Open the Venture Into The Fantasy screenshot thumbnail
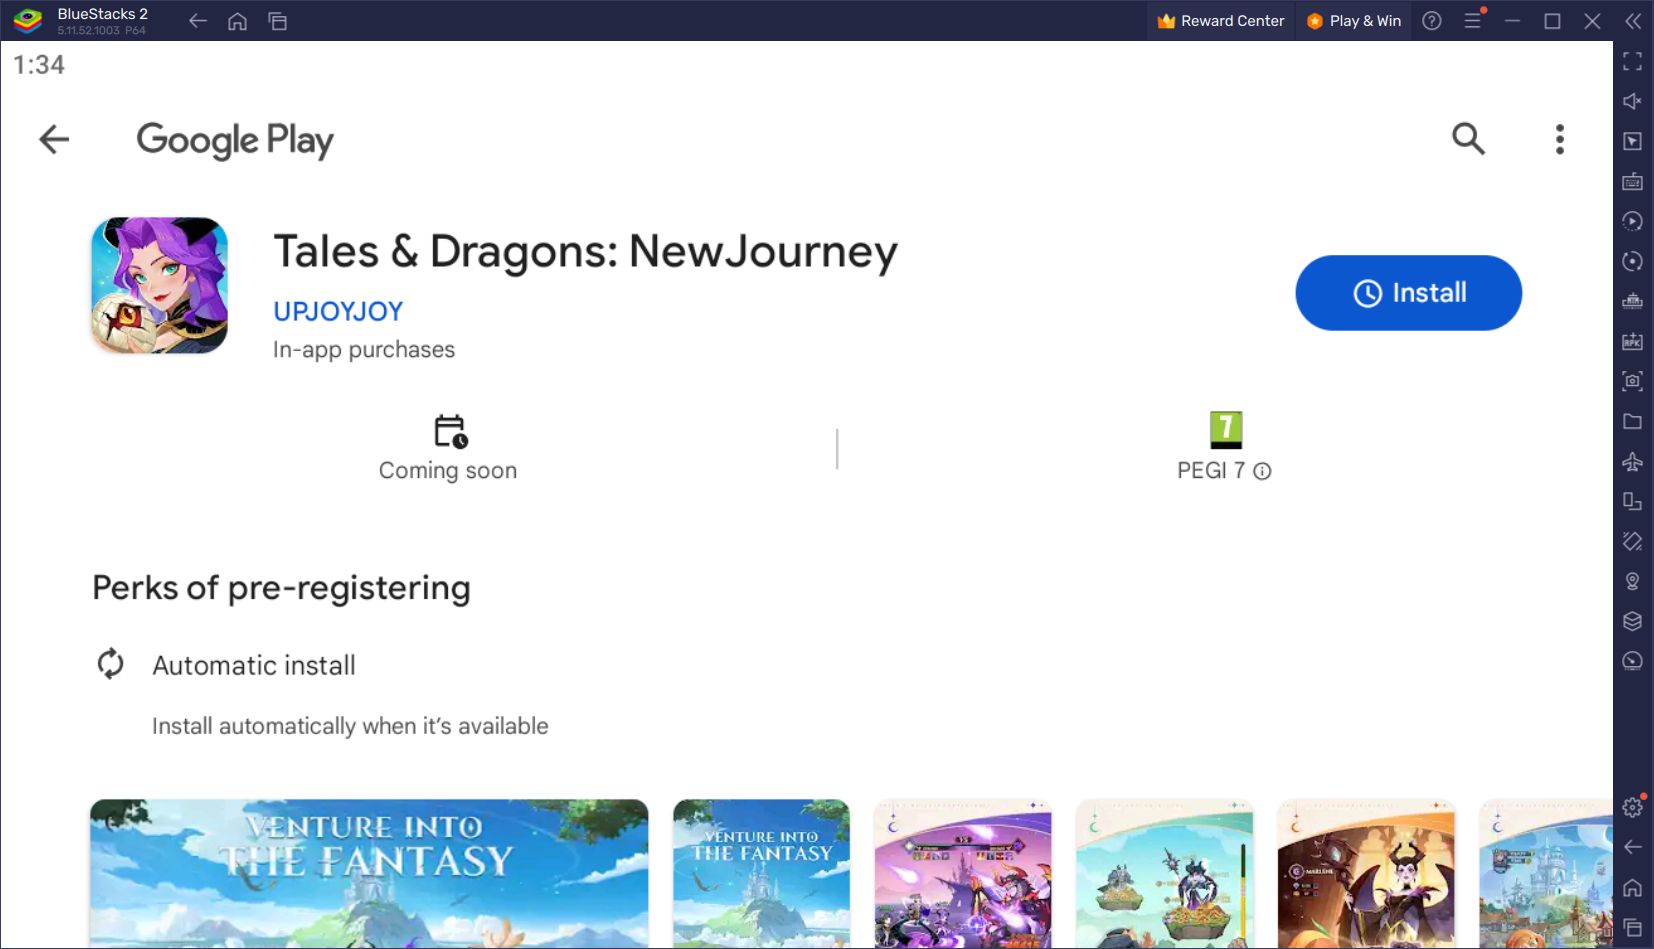Image resolution: width=1654 pixels, height=949 pixels. pos(370,872)
